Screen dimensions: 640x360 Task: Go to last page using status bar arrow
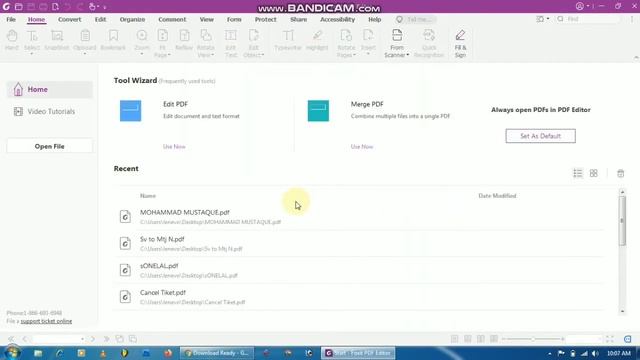coord(106,339)
